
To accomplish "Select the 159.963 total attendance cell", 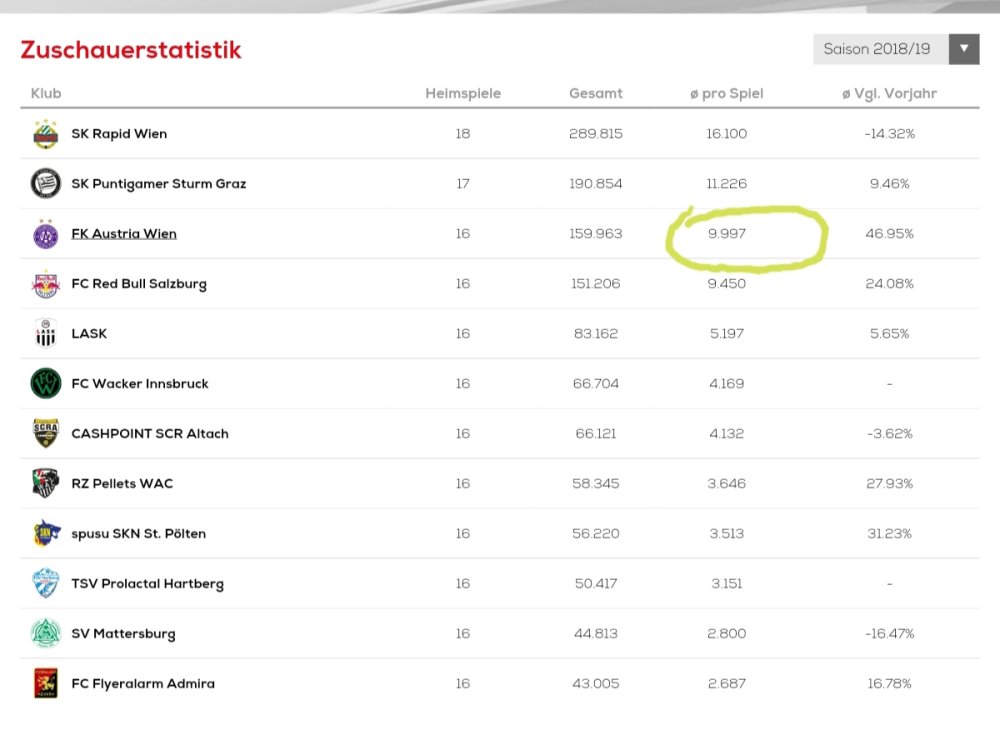I will pyautogui.click(x=596, y=233).
